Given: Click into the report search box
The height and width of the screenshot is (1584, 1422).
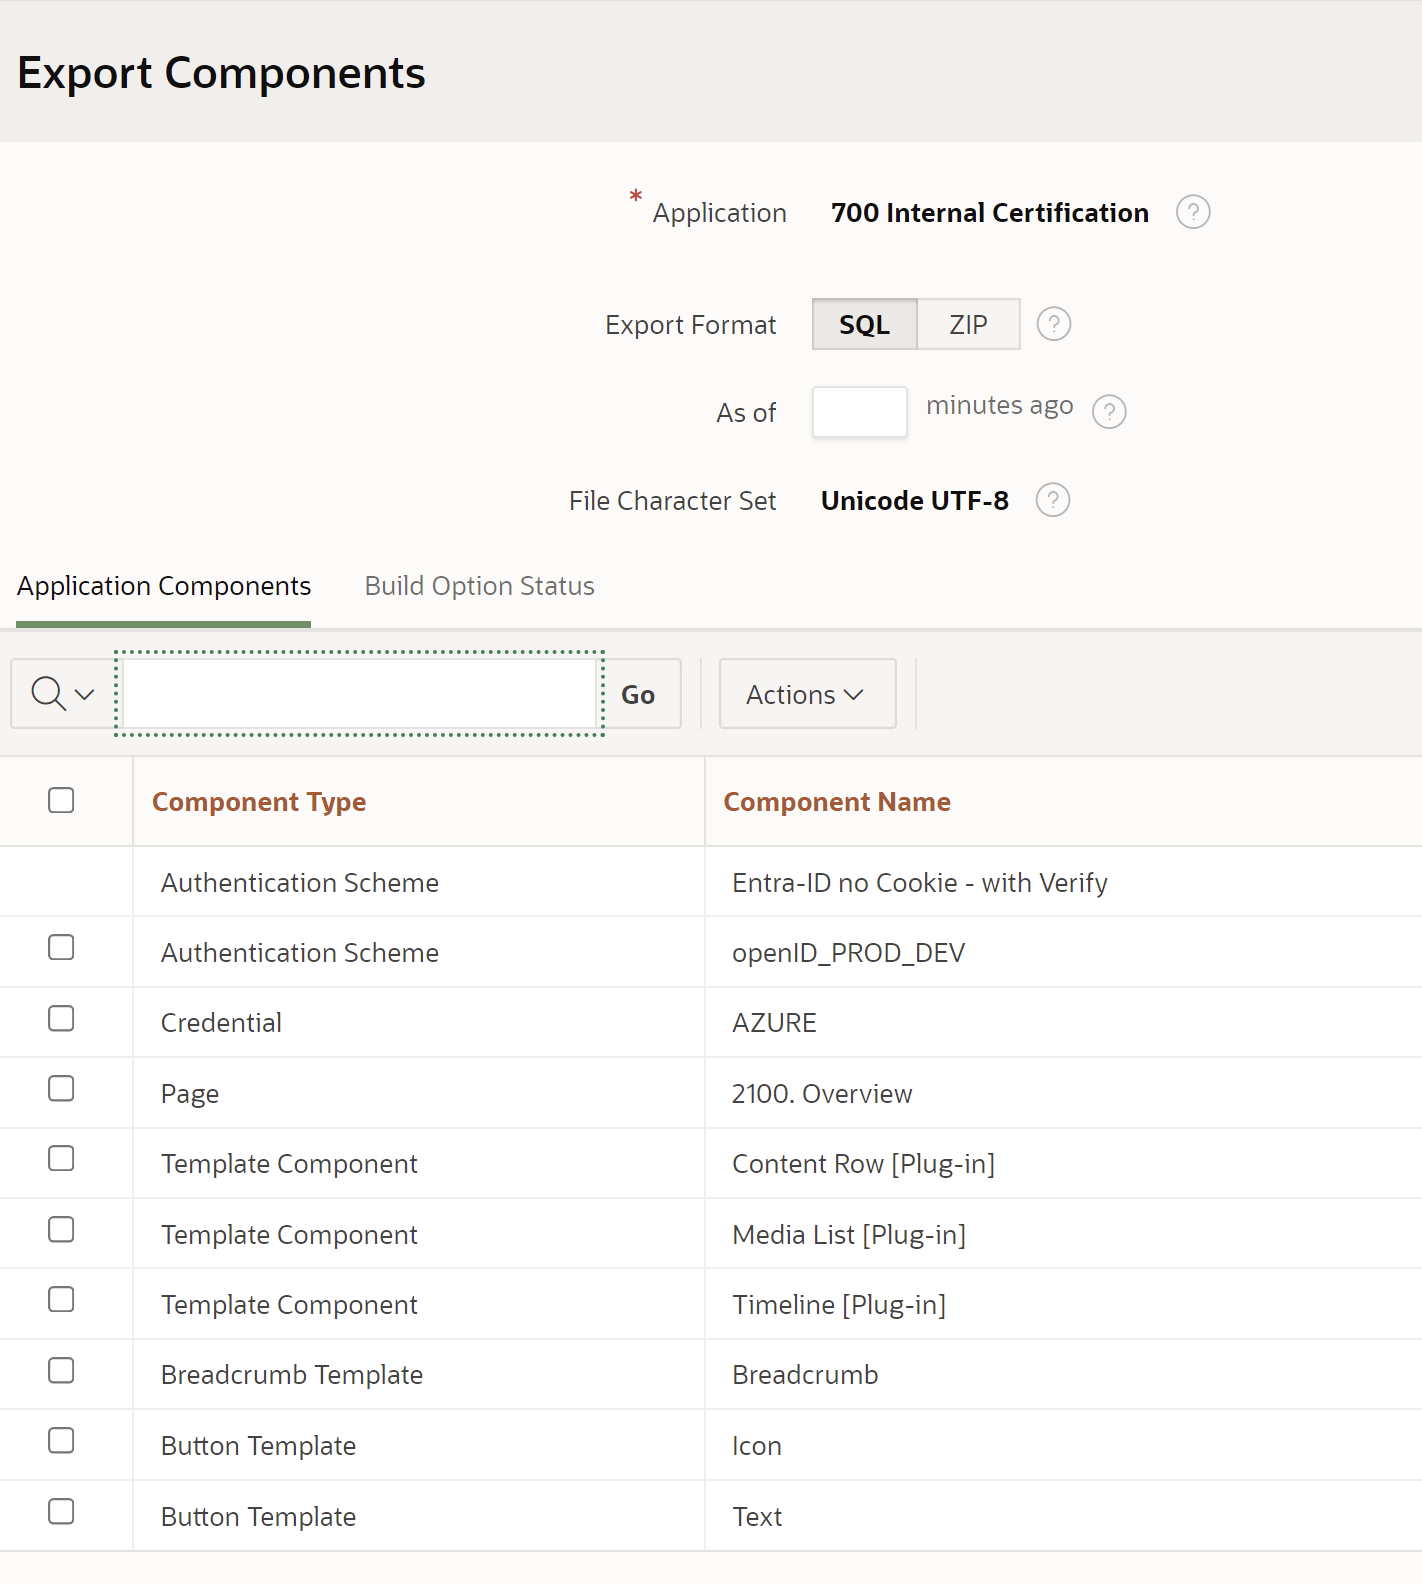Looking at the screenshot, I should 360,693.
